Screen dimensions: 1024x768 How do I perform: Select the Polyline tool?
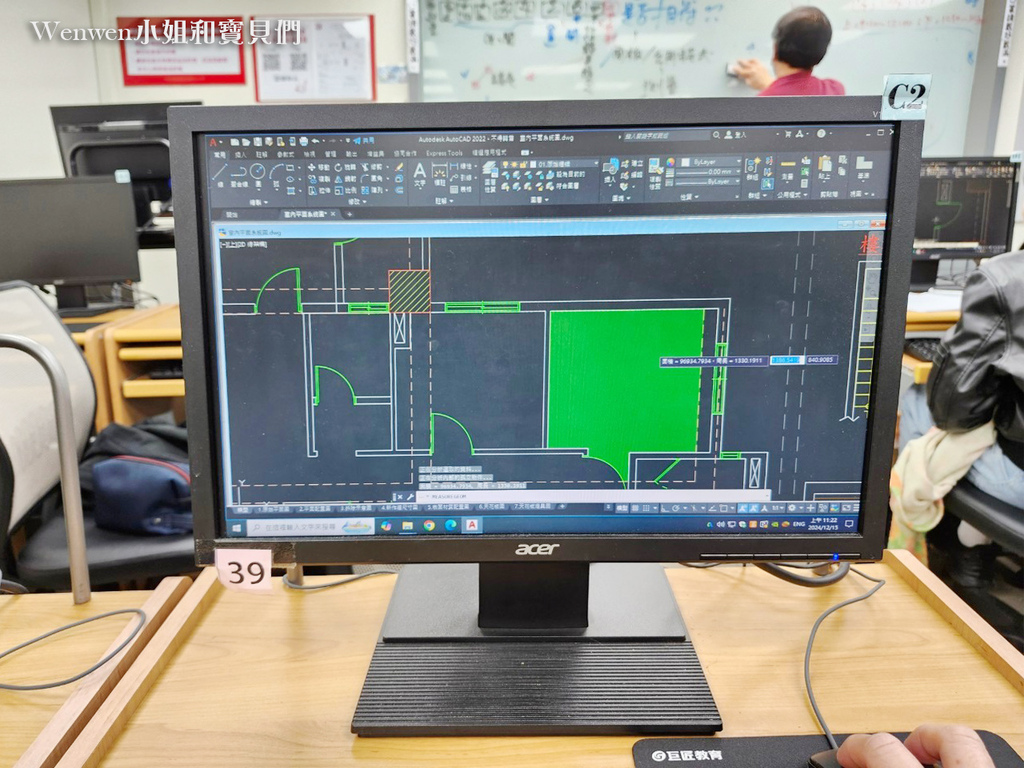[239, 174]
